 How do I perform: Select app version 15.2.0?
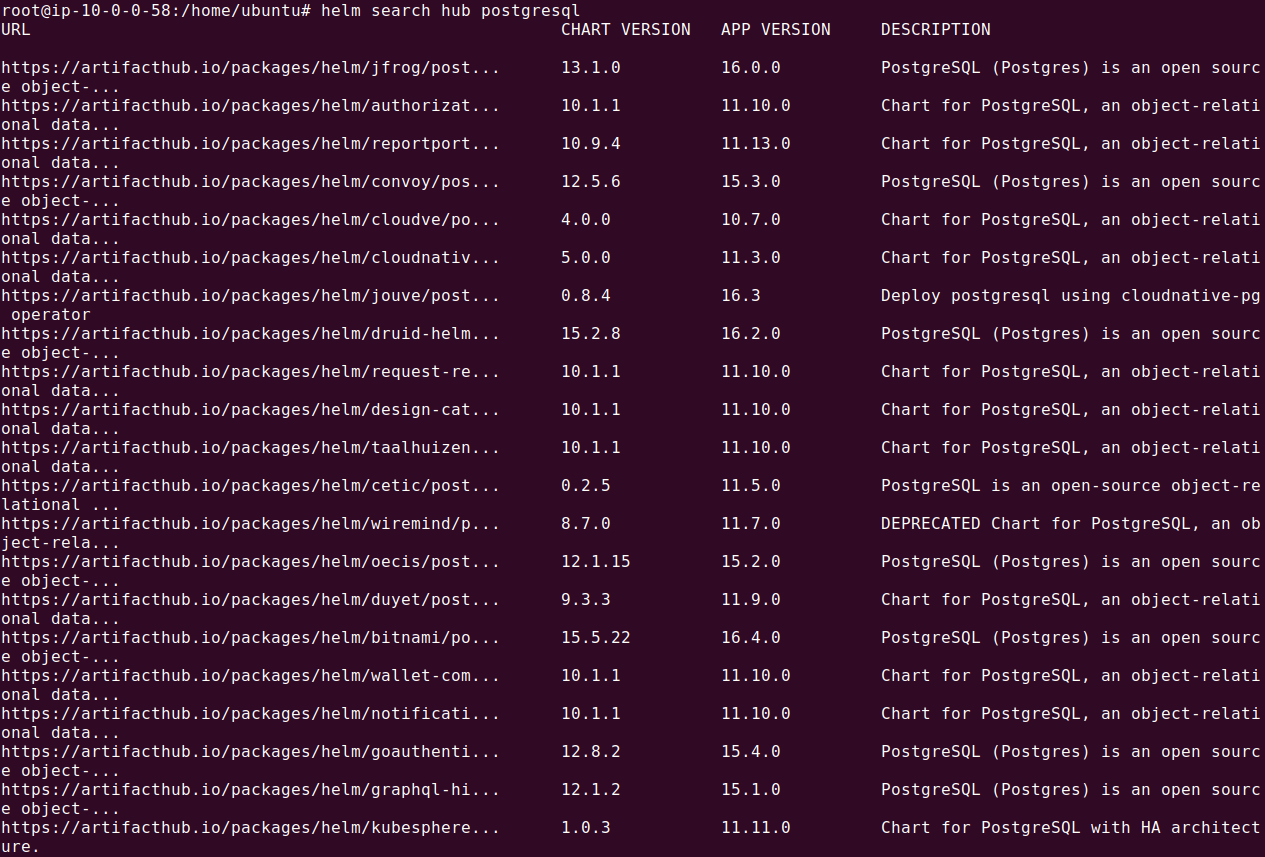click(751, 562)
